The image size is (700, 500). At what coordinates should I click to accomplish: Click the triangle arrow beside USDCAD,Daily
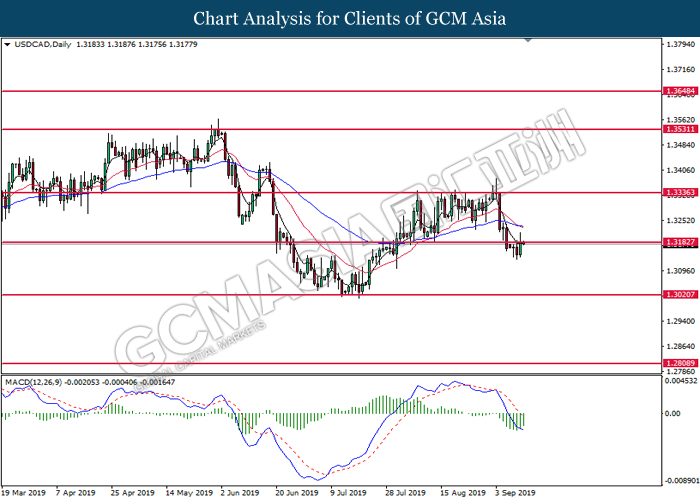7,45
